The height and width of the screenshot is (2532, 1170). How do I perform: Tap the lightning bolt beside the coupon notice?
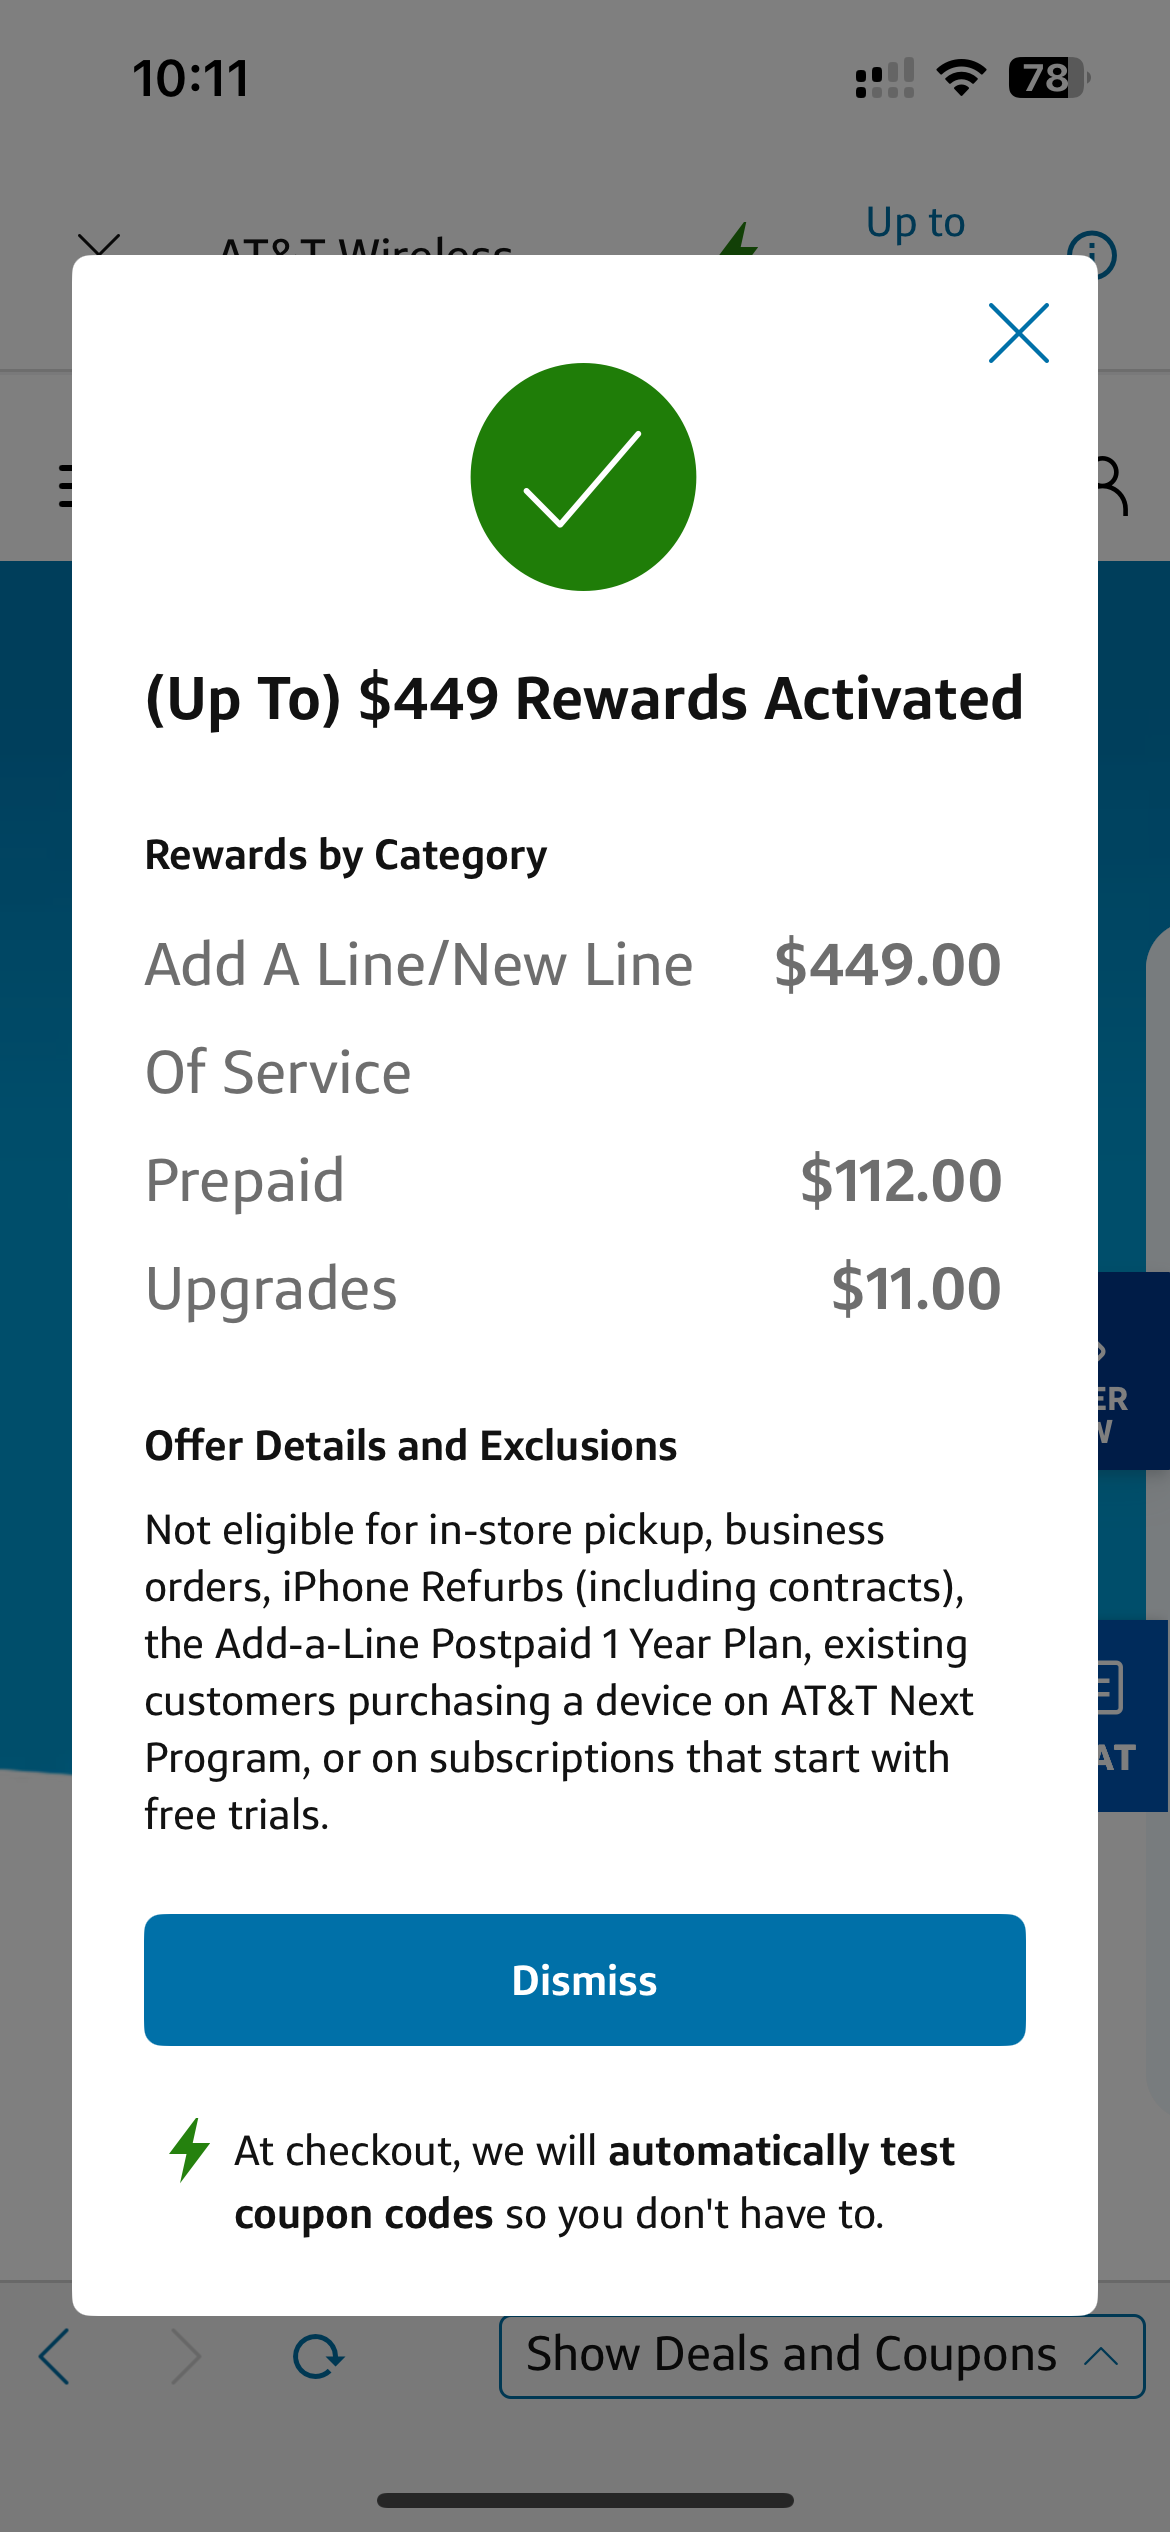click(x=189, y=2149)
